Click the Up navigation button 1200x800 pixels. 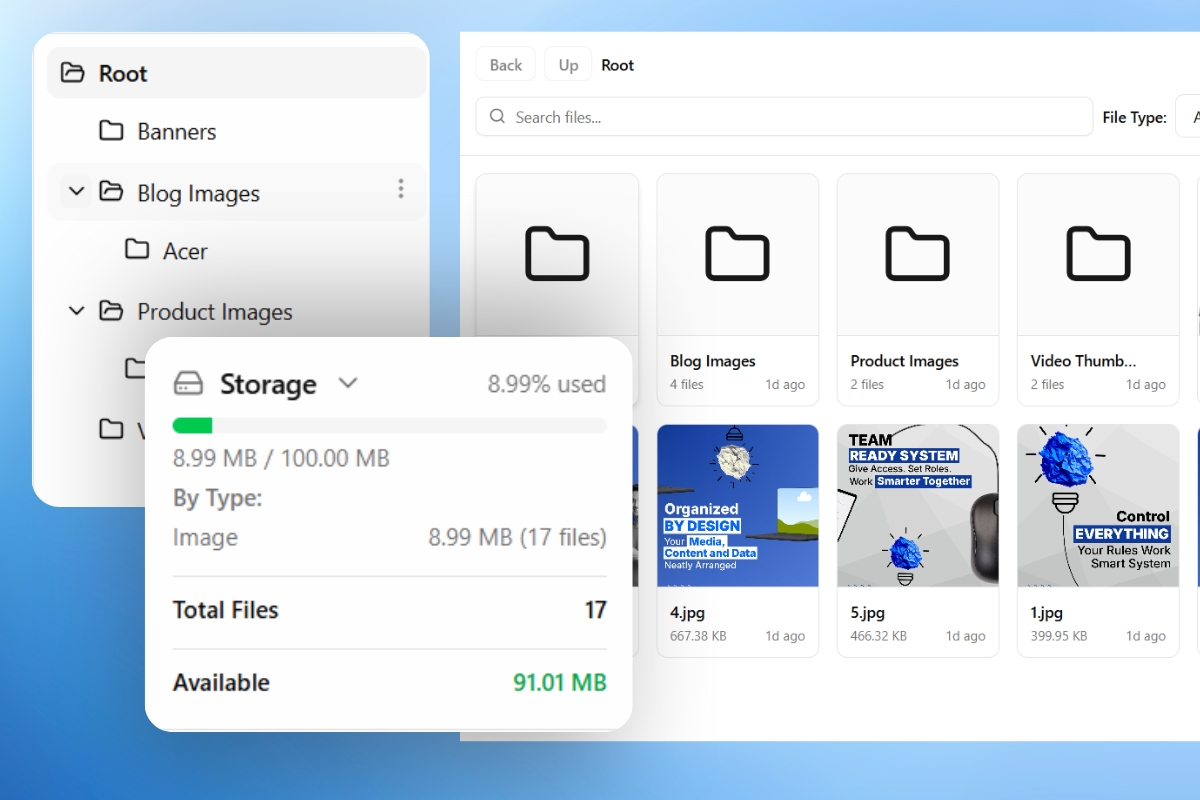point(567,64)
